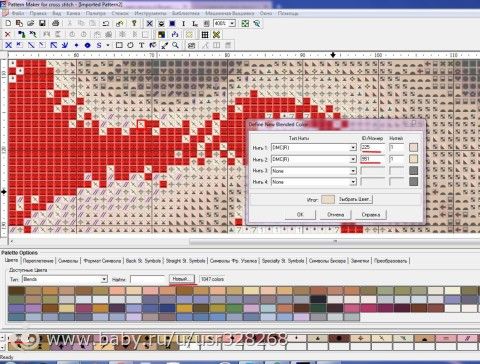Viewport: 480px width, 364px height.
Task: Select the rectangle selection tool
Action: point(119,45)
